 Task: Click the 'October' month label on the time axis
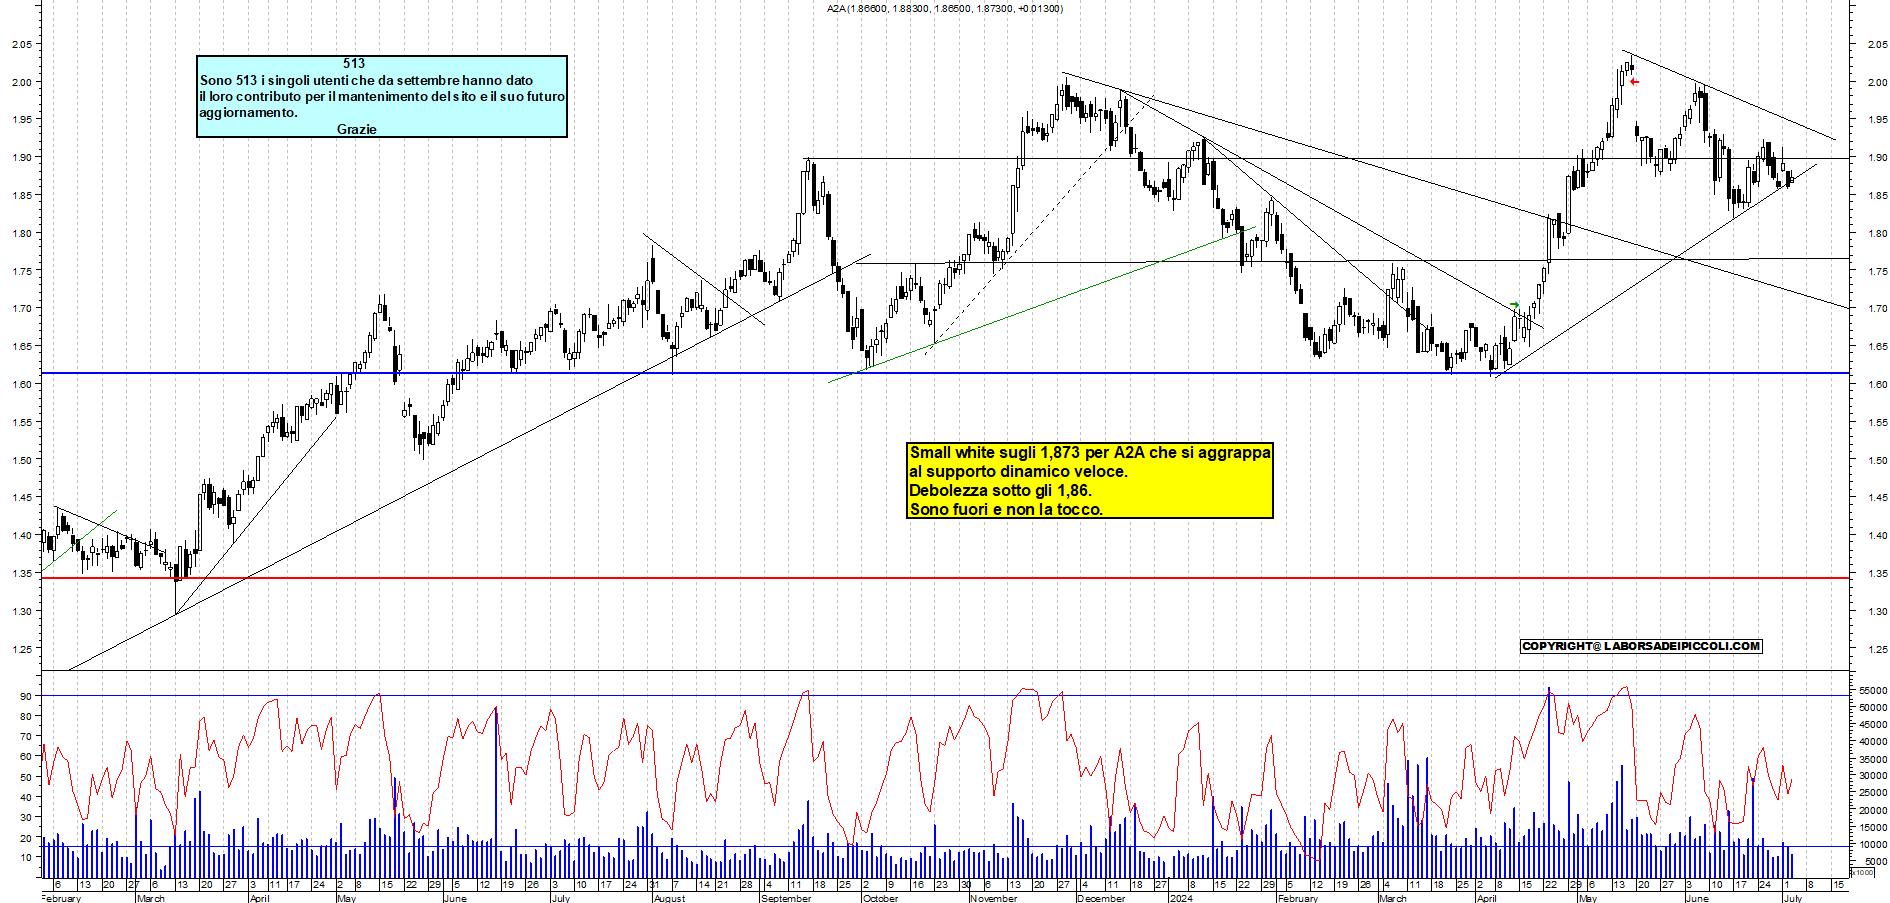pyautogui.click(x=880, y=898)
